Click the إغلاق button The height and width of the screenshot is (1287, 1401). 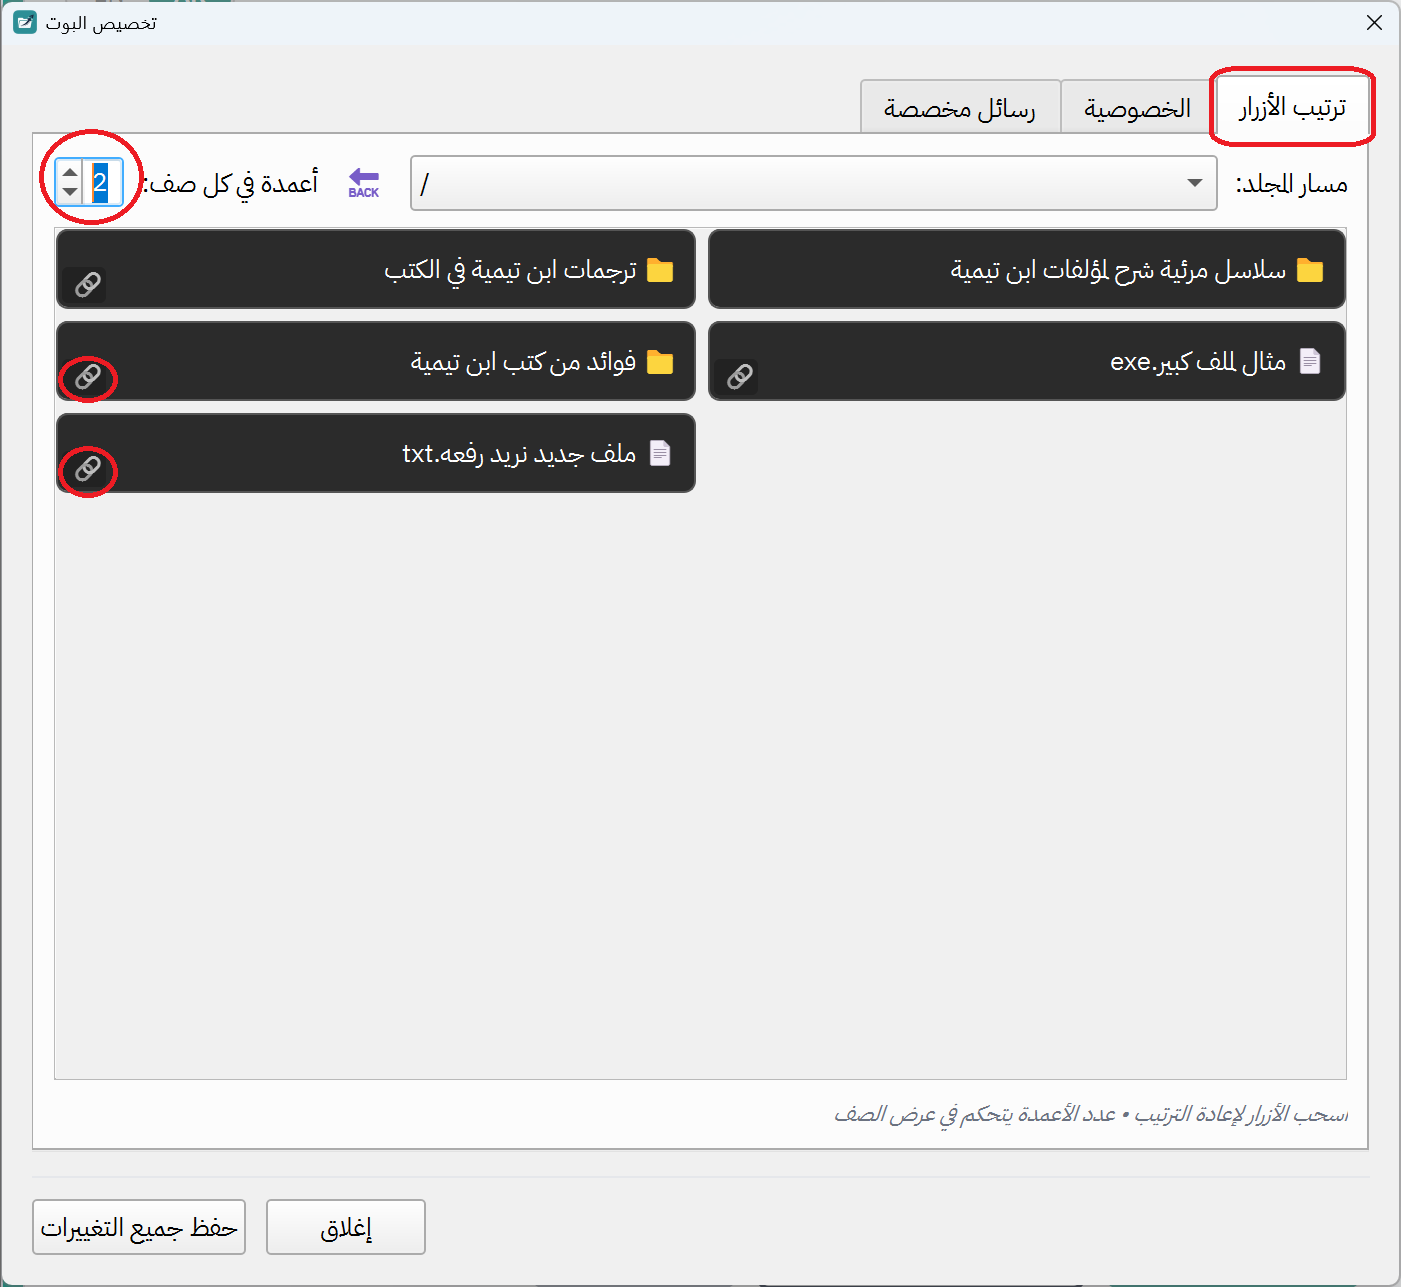click(345, 1227)
